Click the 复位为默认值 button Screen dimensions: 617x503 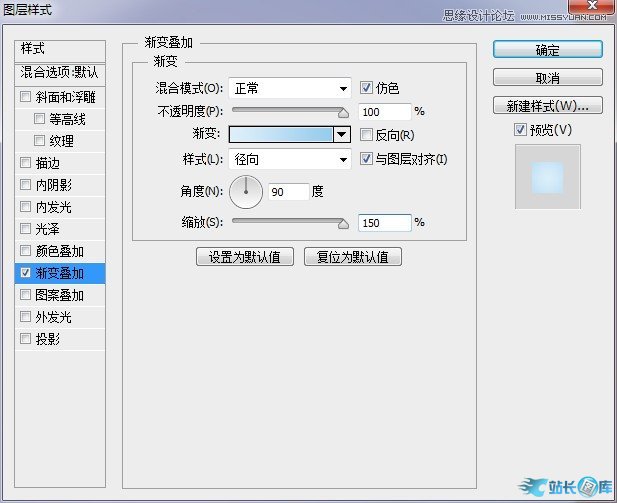353,257
